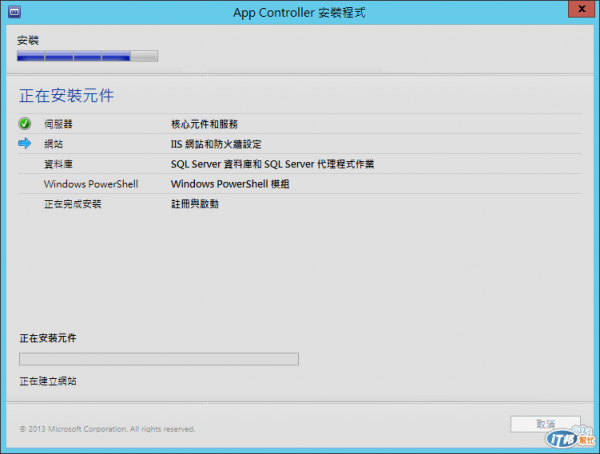Close the App Controller setup window
Screen dimensions: 600x454
coord(581,9)
